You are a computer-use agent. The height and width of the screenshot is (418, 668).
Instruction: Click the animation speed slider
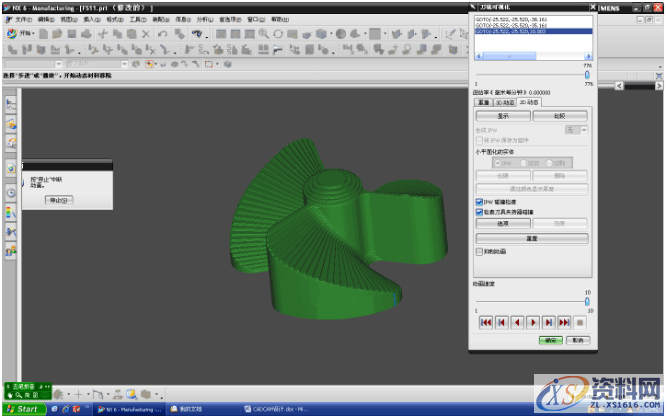[x=586, y=301]
